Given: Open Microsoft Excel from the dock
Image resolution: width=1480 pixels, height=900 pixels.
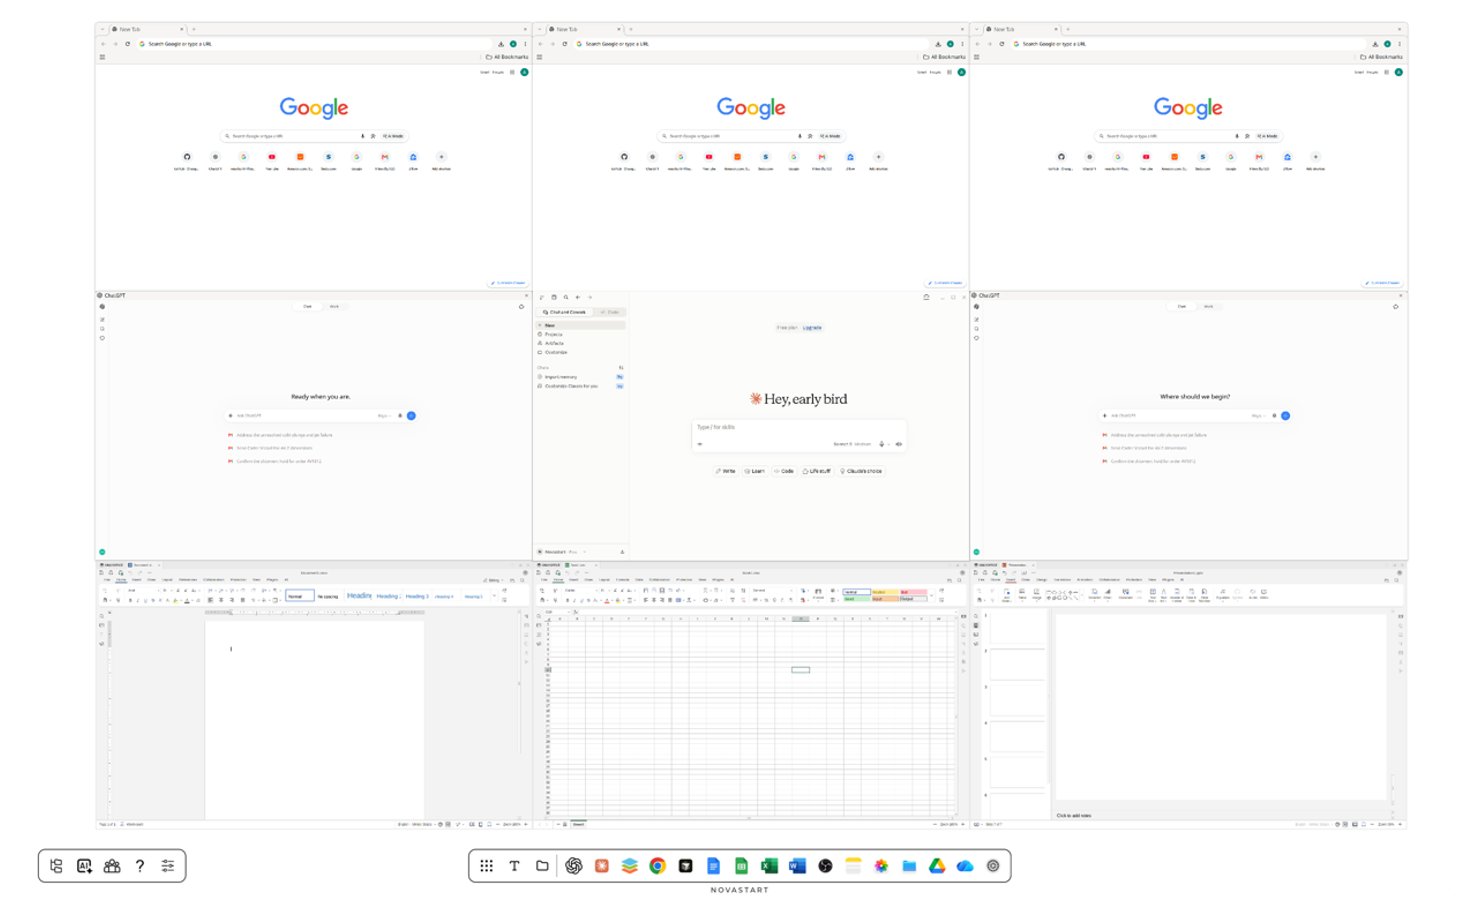Looking at the screenshot, I should tap(769, 866).
